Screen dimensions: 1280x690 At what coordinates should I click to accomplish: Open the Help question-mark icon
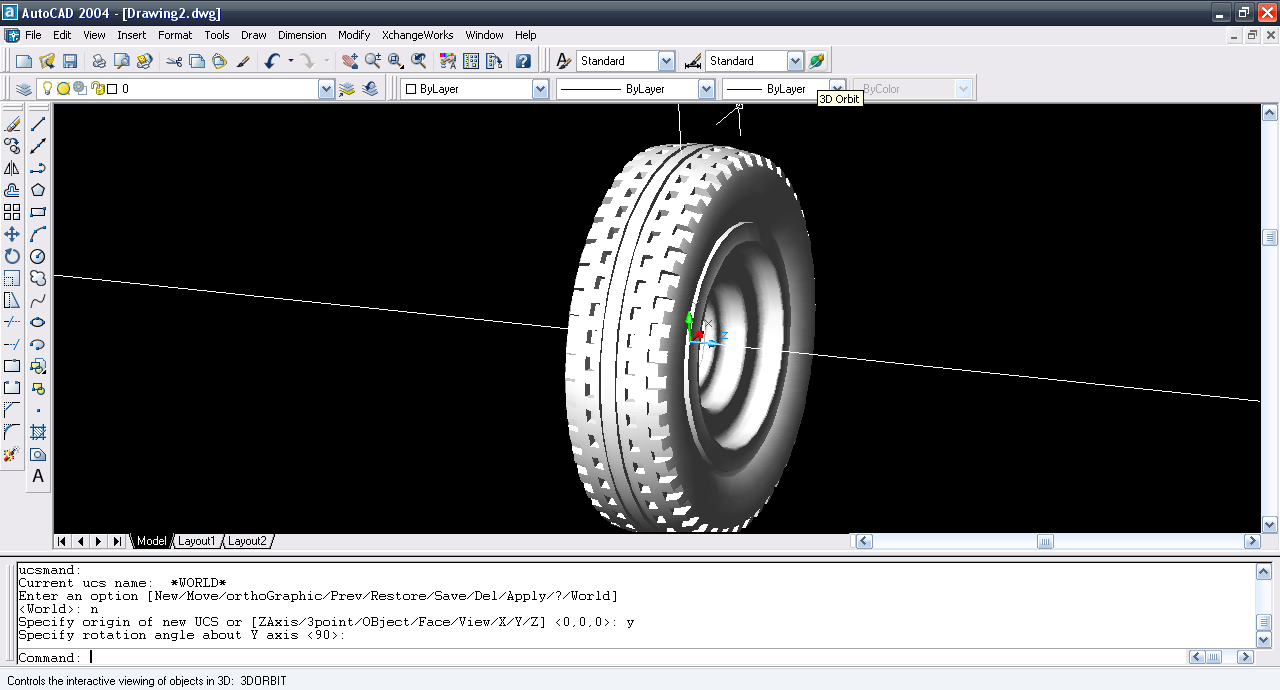click(523, 61)
